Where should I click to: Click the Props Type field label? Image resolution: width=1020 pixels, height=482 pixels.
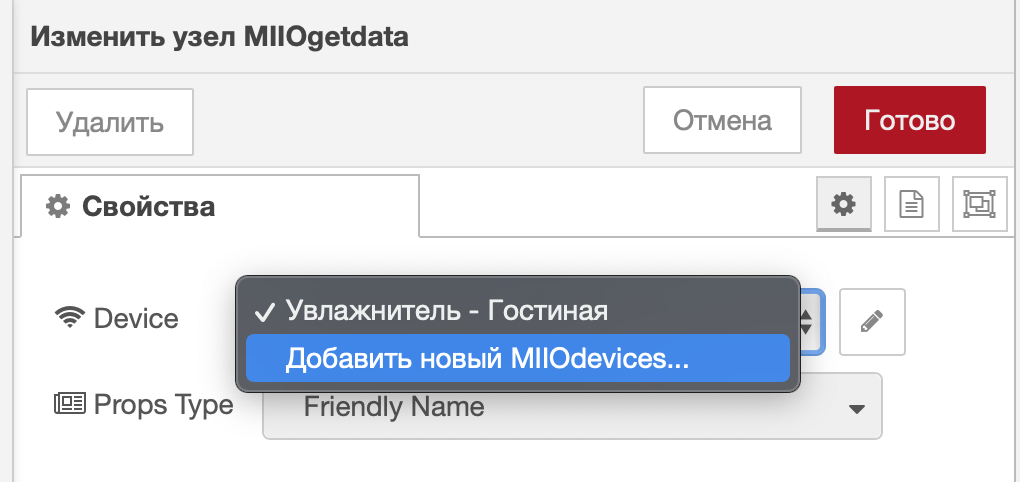point(163,405)
